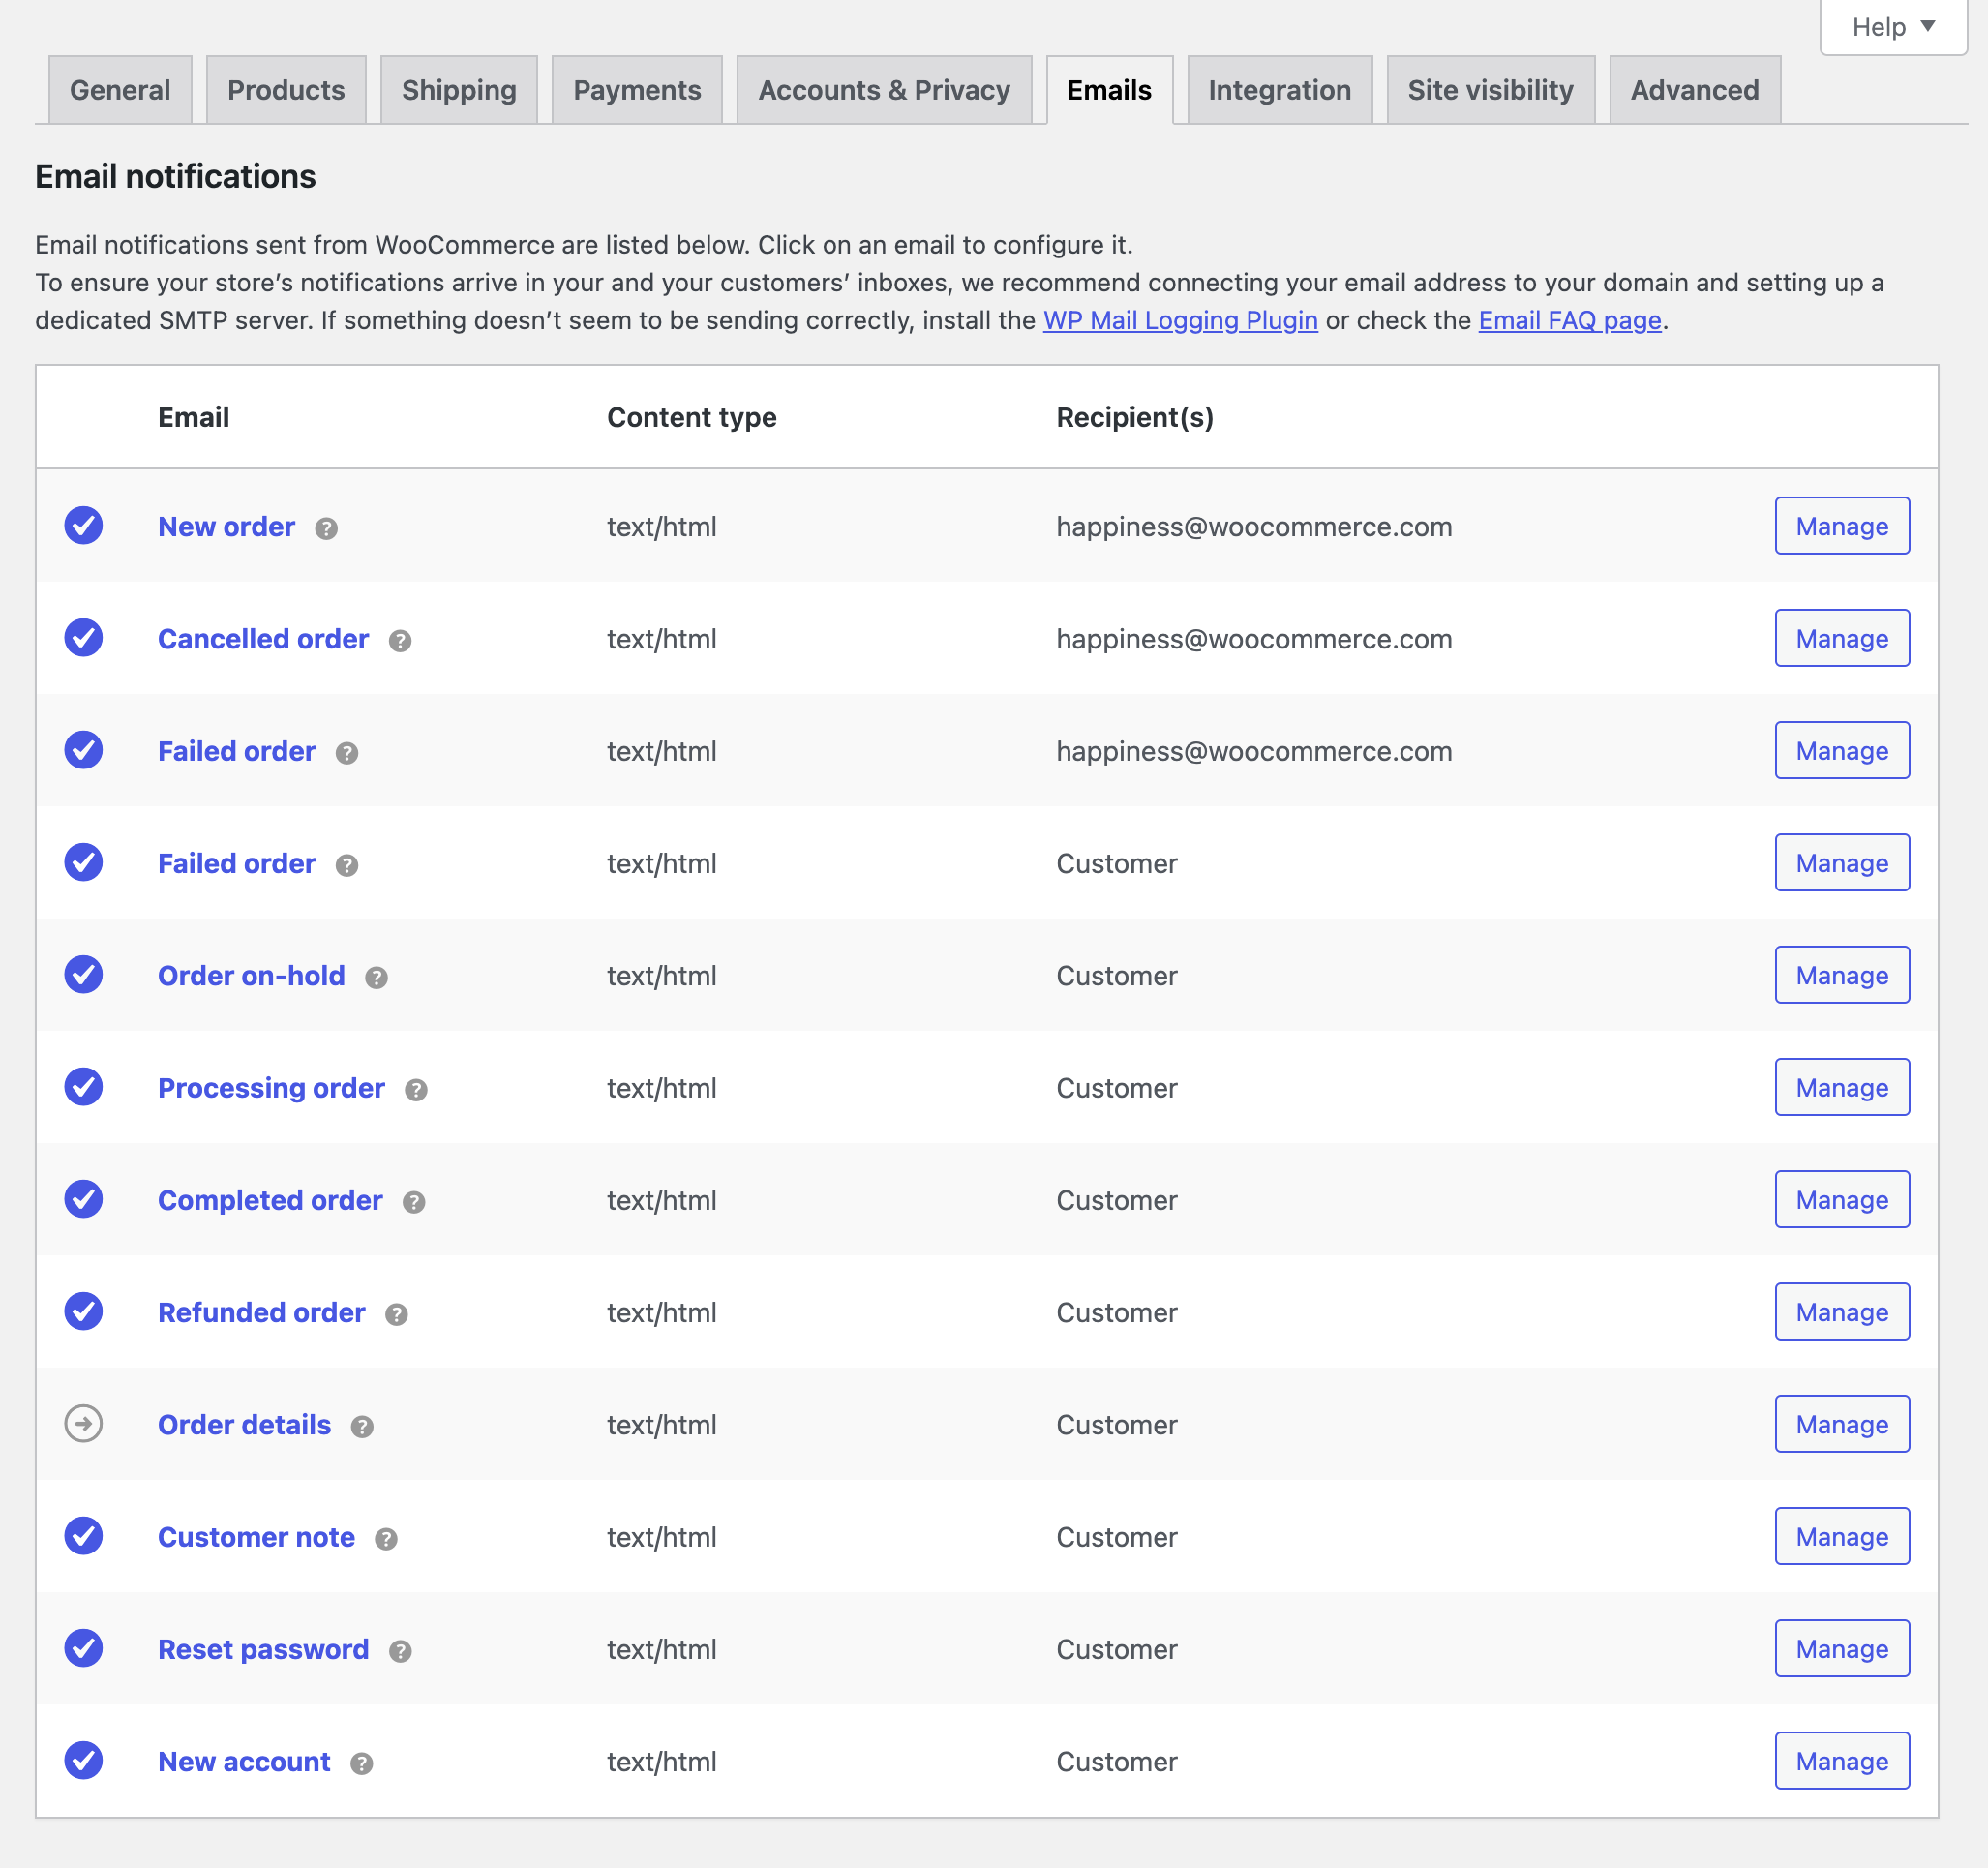The height and width of the screenshot is (1868, 1988).
Task: Switch to the Accounts & Privacy tab
Action: [884, 89]
